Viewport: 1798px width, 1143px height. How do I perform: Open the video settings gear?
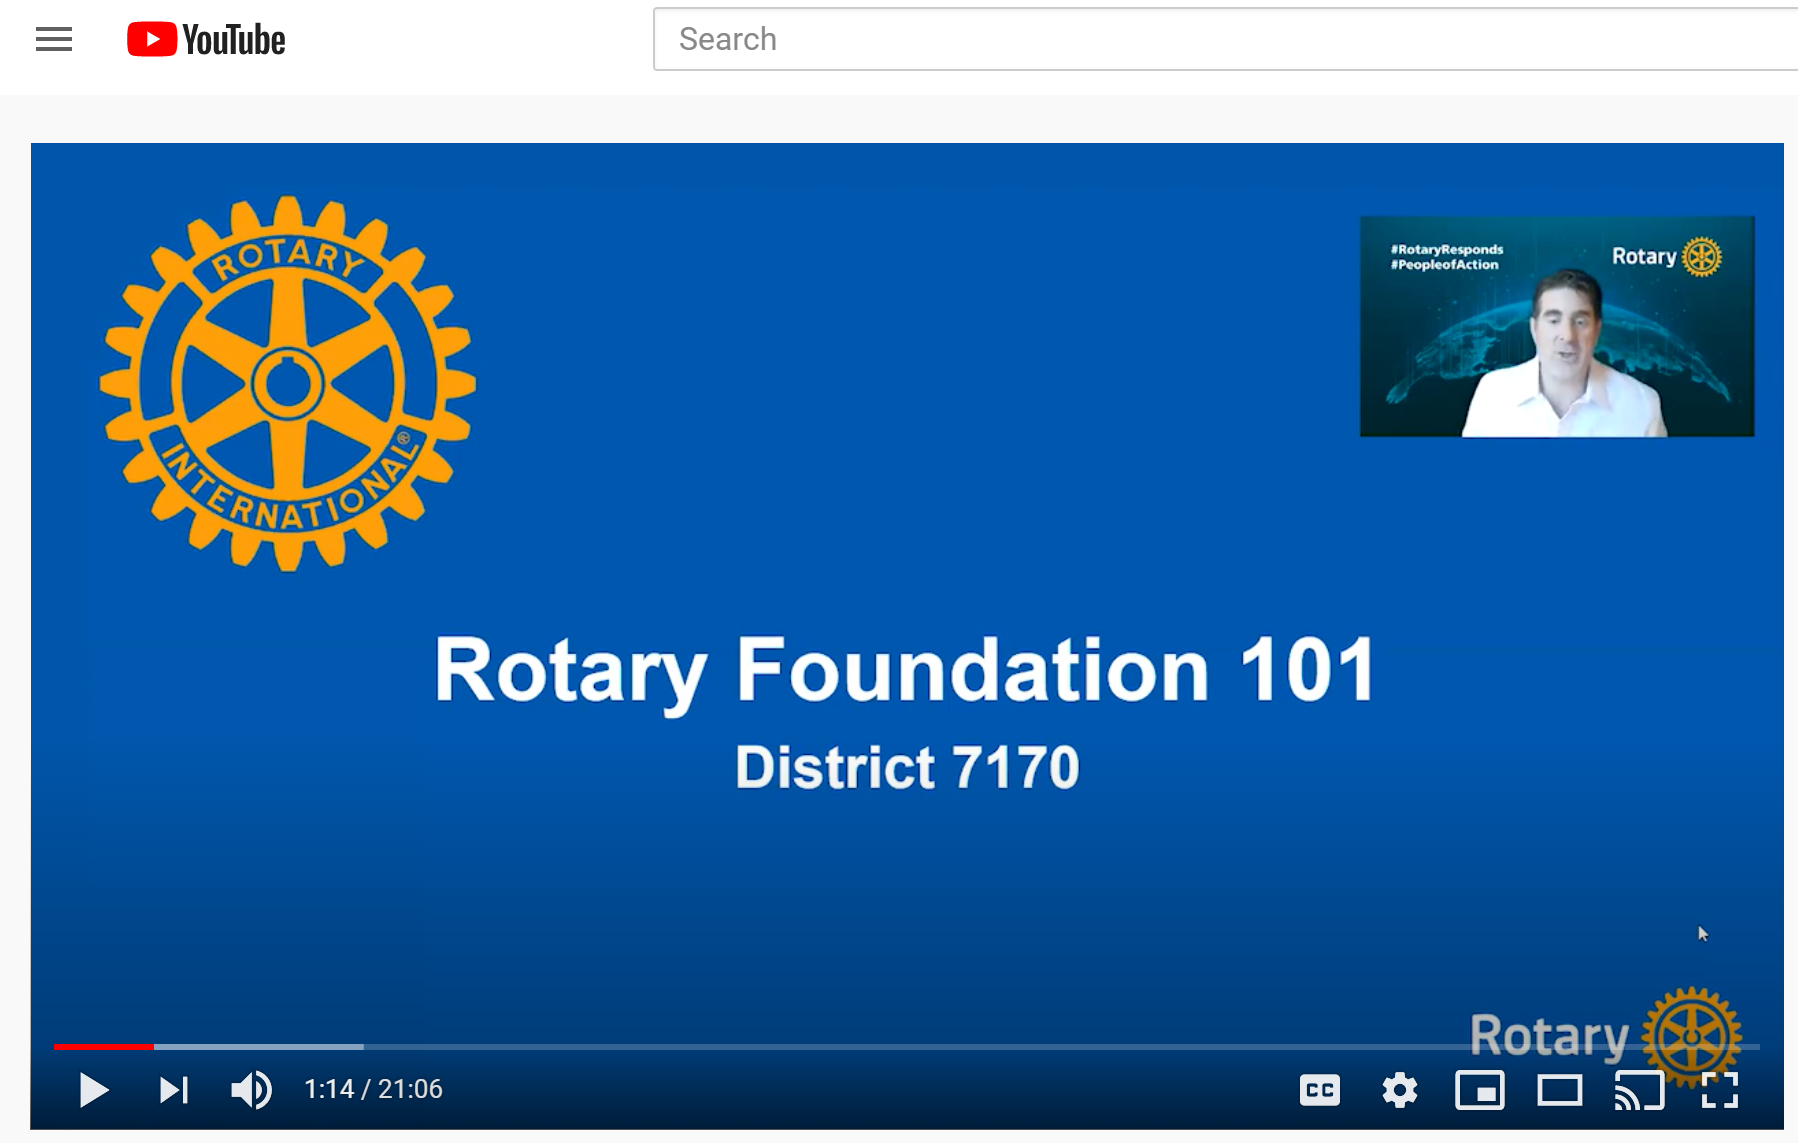click(x=1400, y=1090)
